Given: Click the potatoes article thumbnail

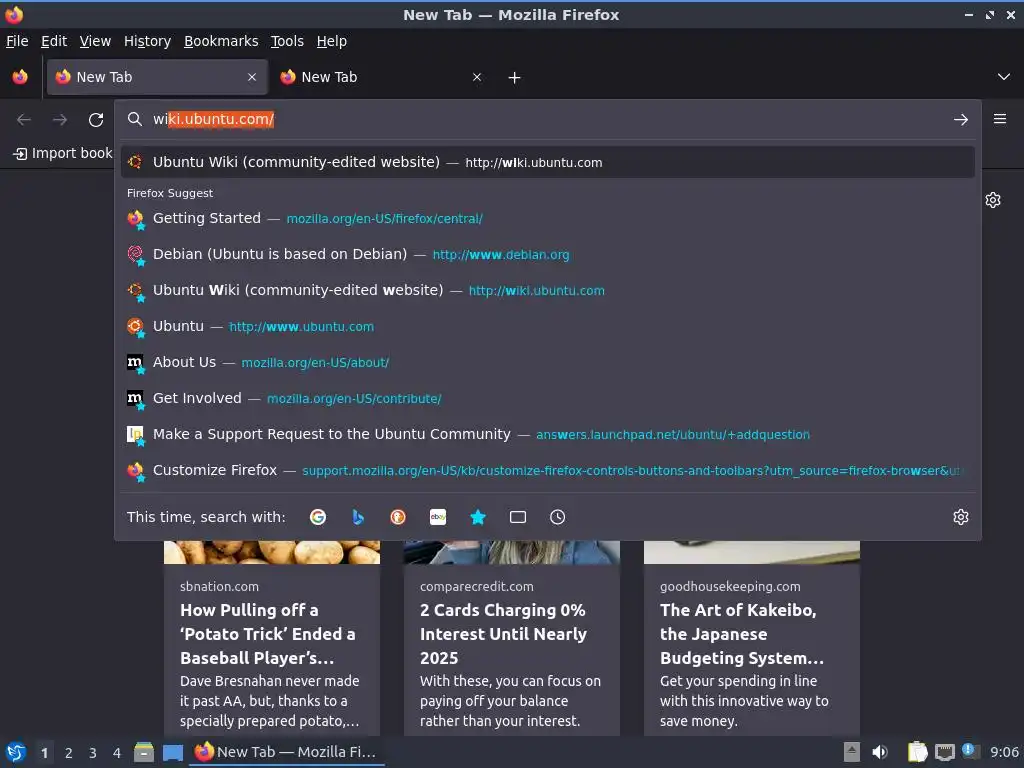Looking at the screenshot, I should click(x=272, y=552).
